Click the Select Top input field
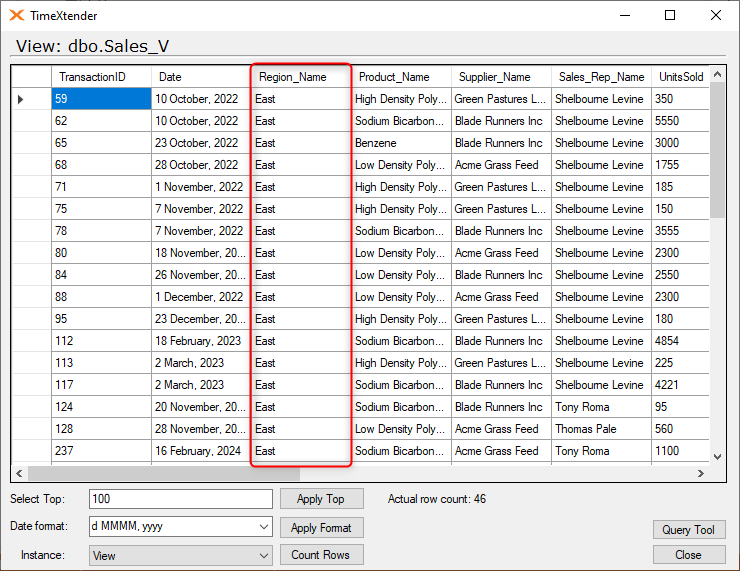 coord(181,499)
